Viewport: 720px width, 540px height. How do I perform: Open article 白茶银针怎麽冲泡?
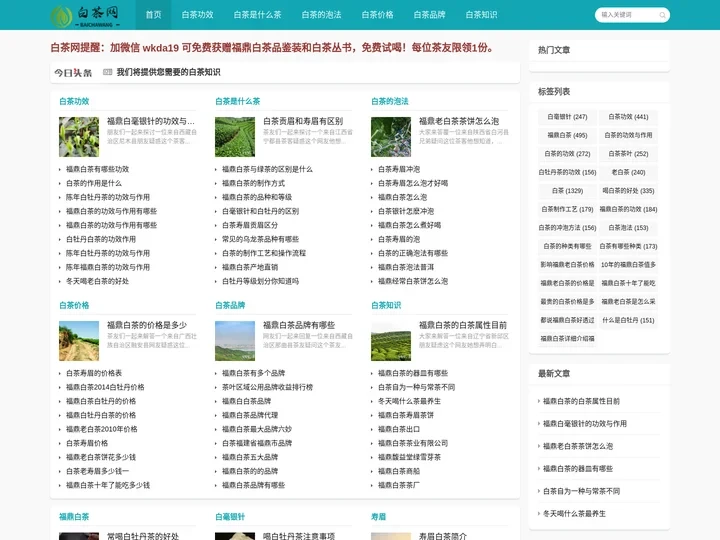click(406, 211)
